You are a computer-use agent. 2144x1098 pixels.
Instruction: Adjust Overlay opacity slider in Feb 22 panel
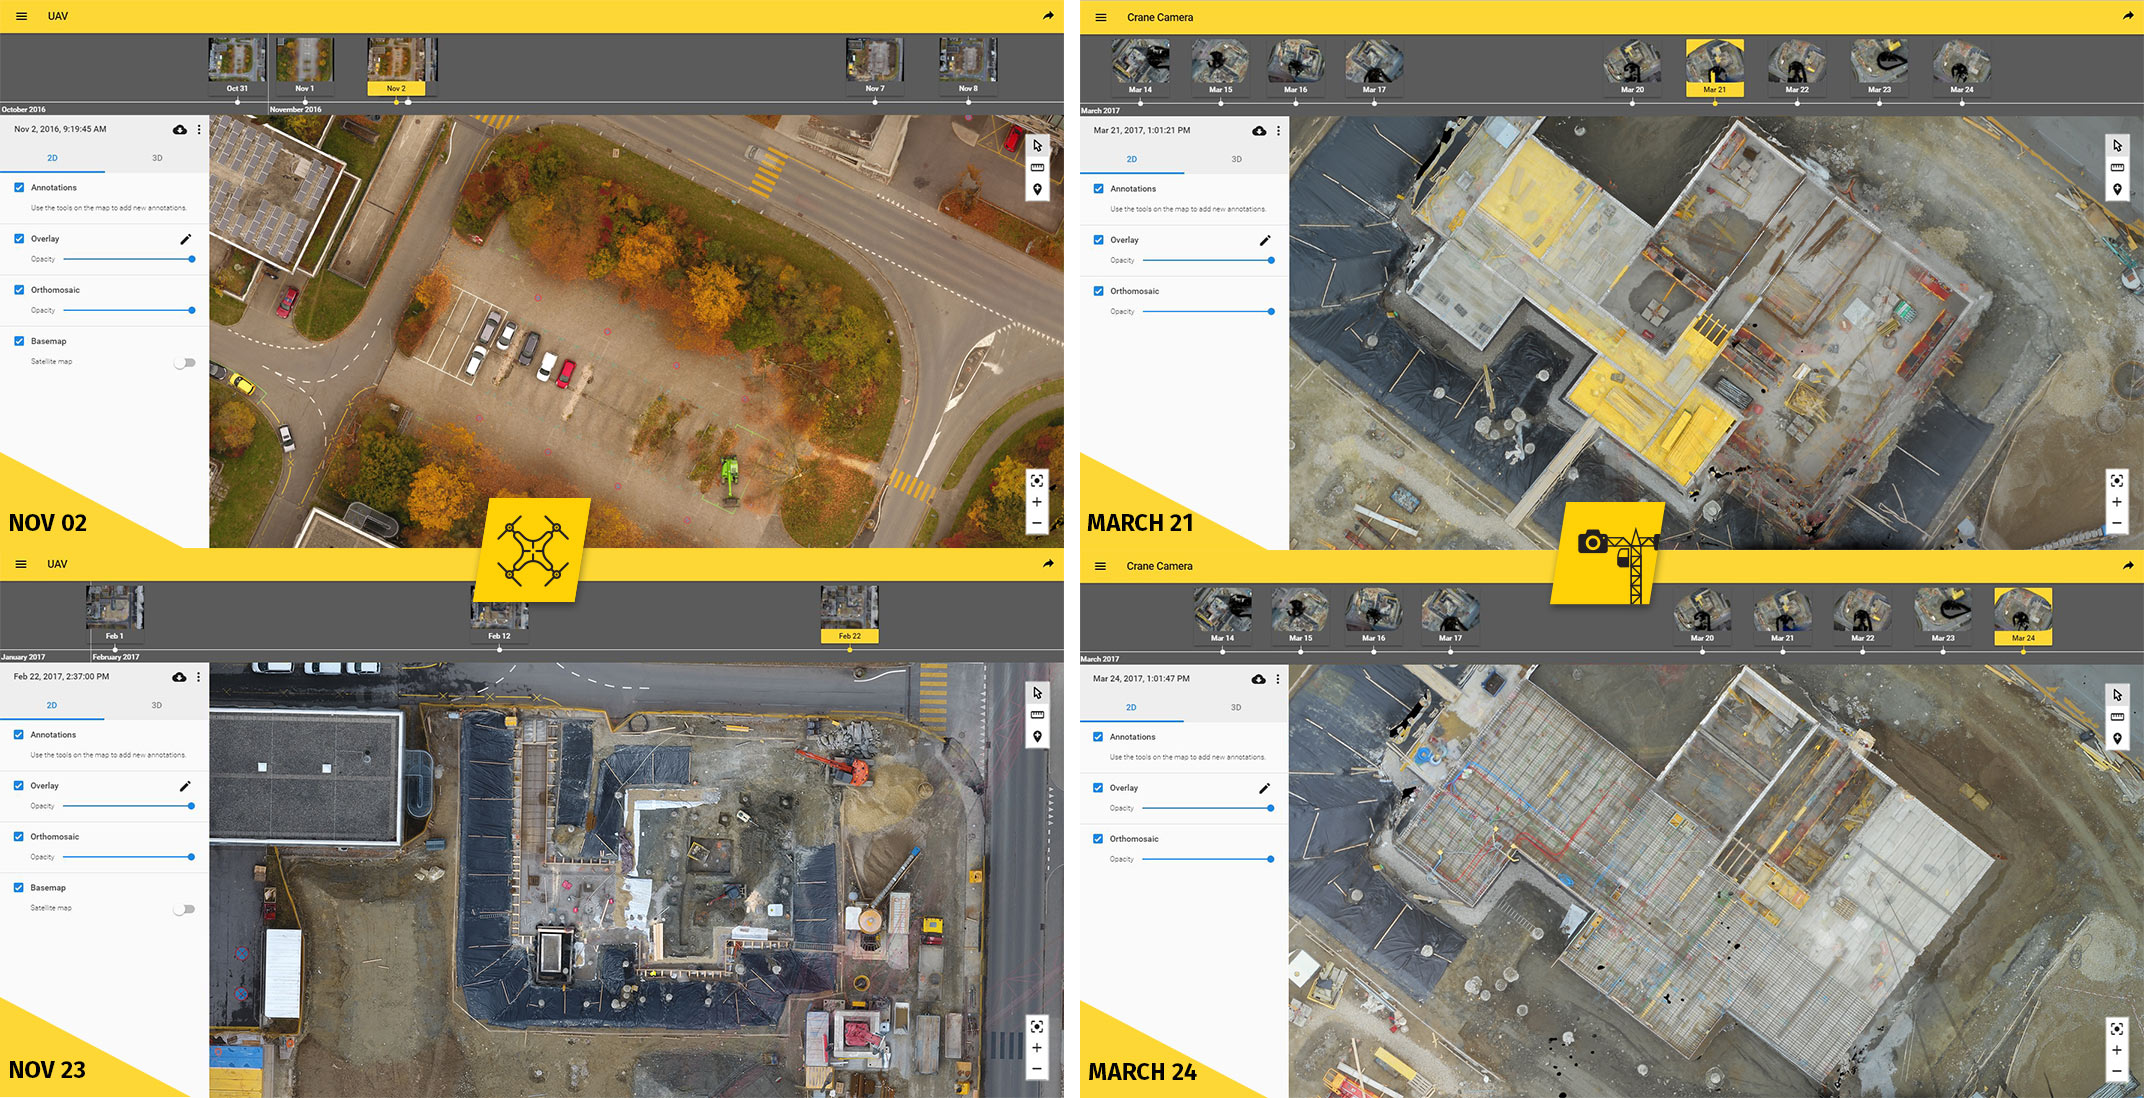(x=191, y=806)
